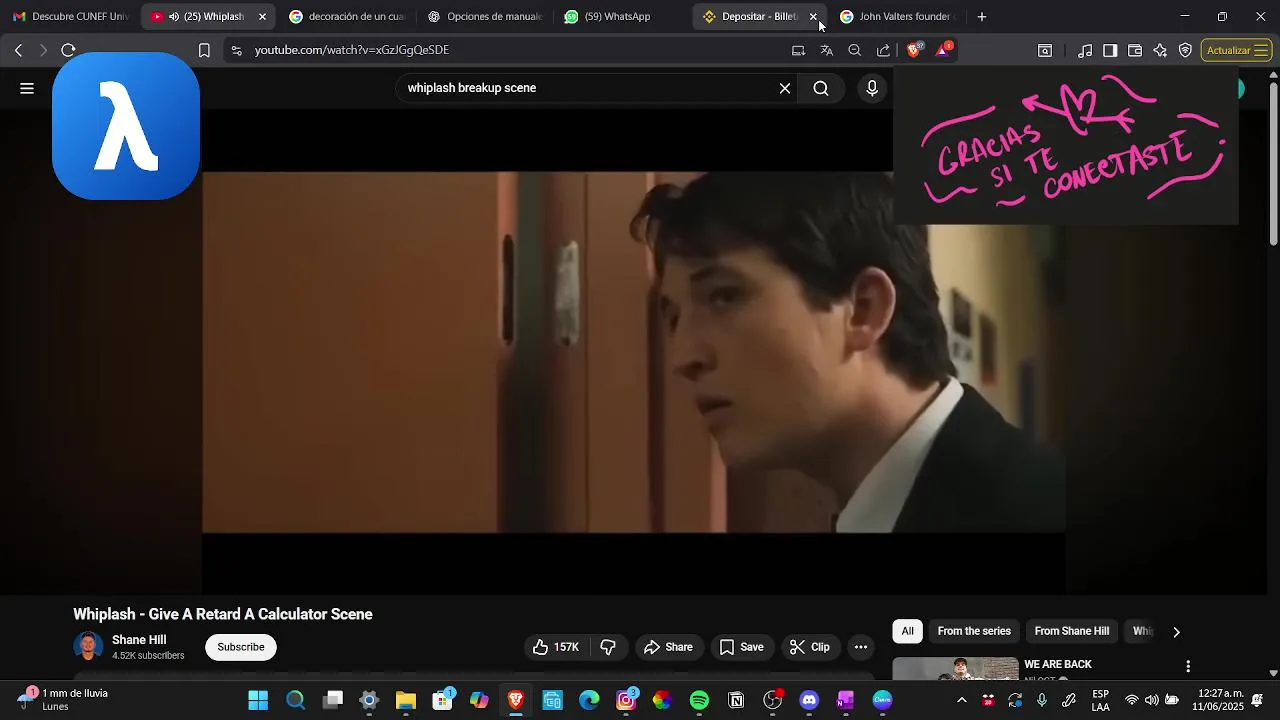This screenshot has height=720, width=1280.
Task: Open the more actions three-dot menu
Action: [x=861, y=647]
